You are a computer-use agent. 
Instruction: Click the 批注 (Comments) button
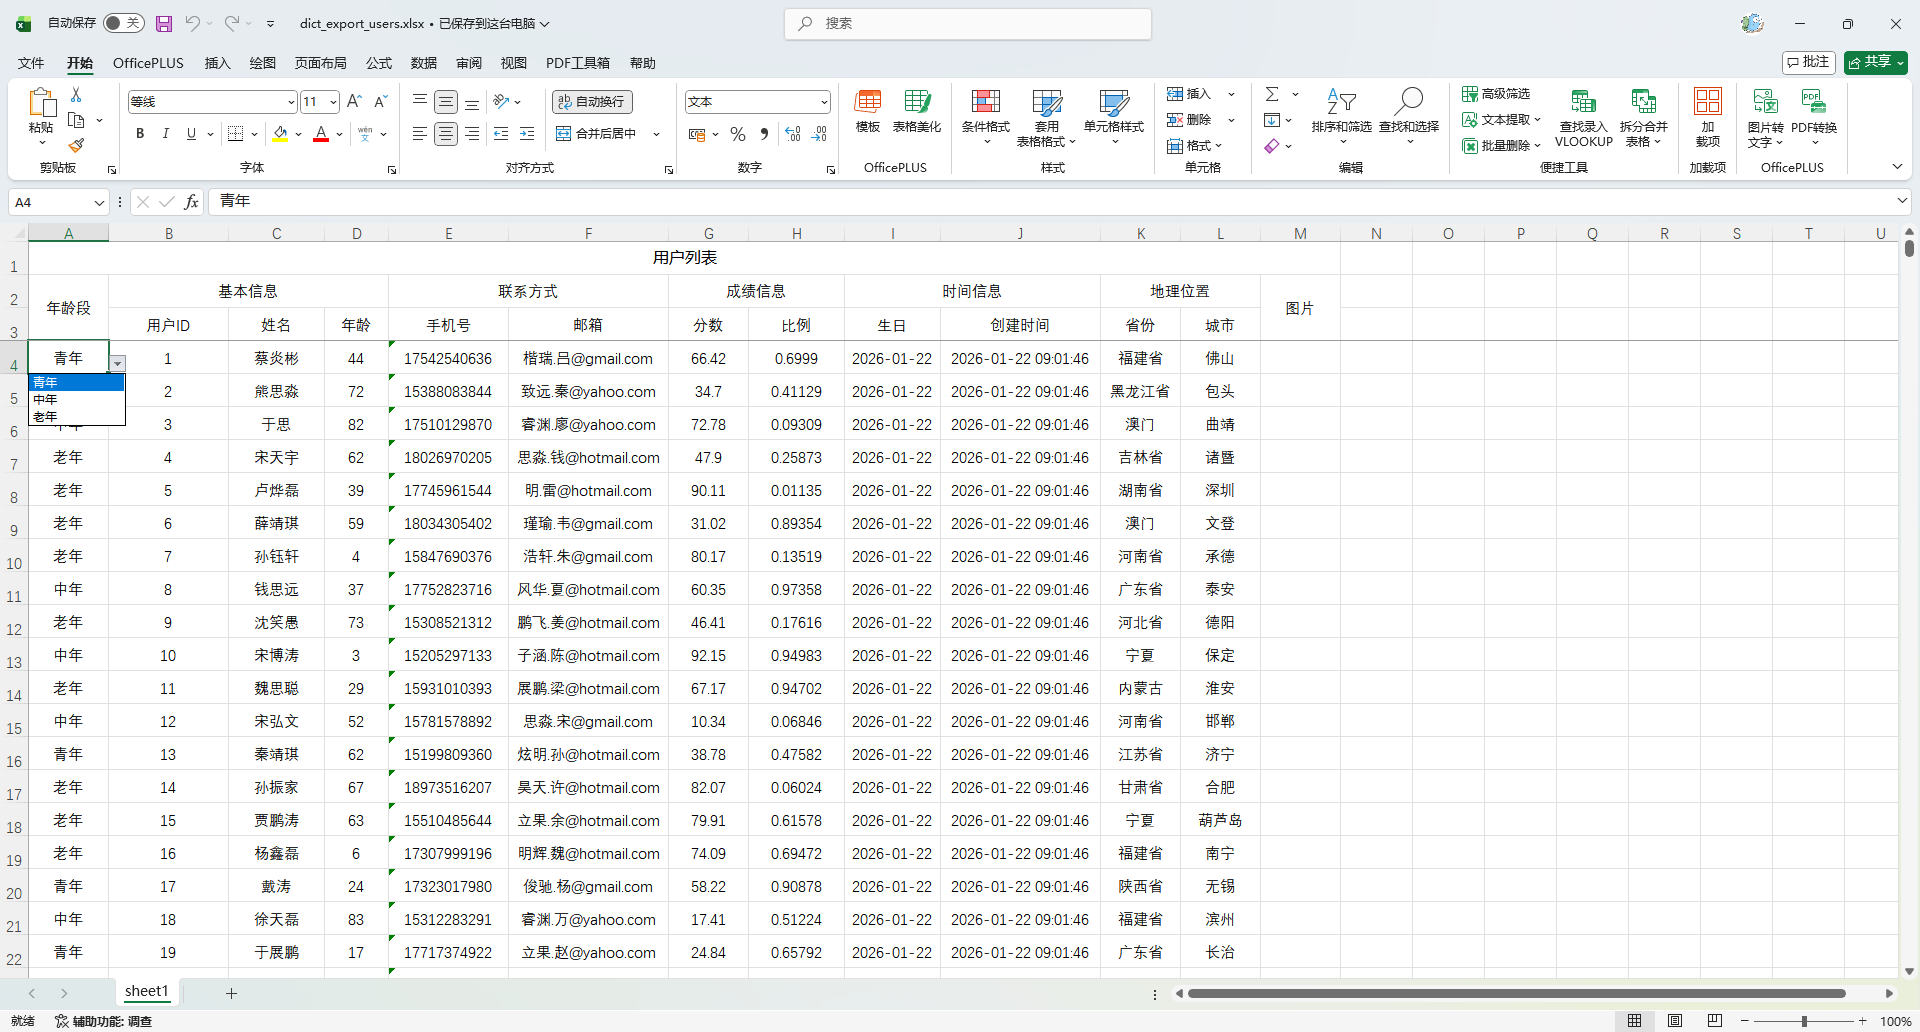[x=1808, y=62]
